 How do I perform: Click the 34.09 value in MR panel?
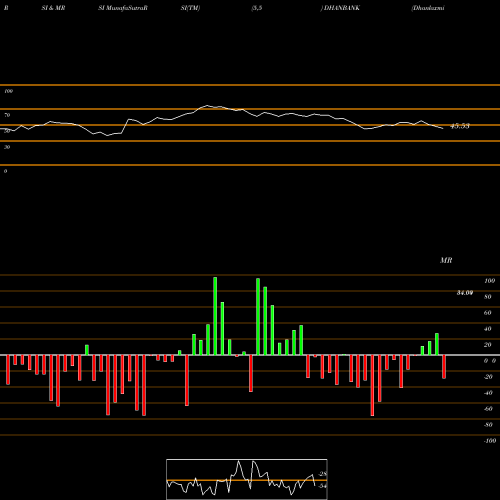click(465, 293)
